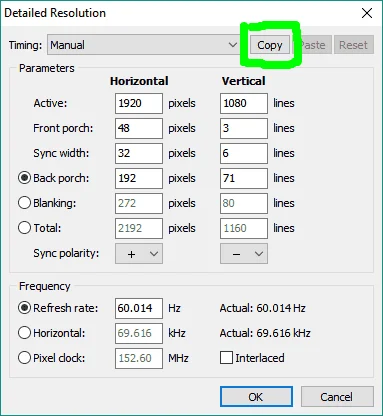Click the Copy button

270,45
